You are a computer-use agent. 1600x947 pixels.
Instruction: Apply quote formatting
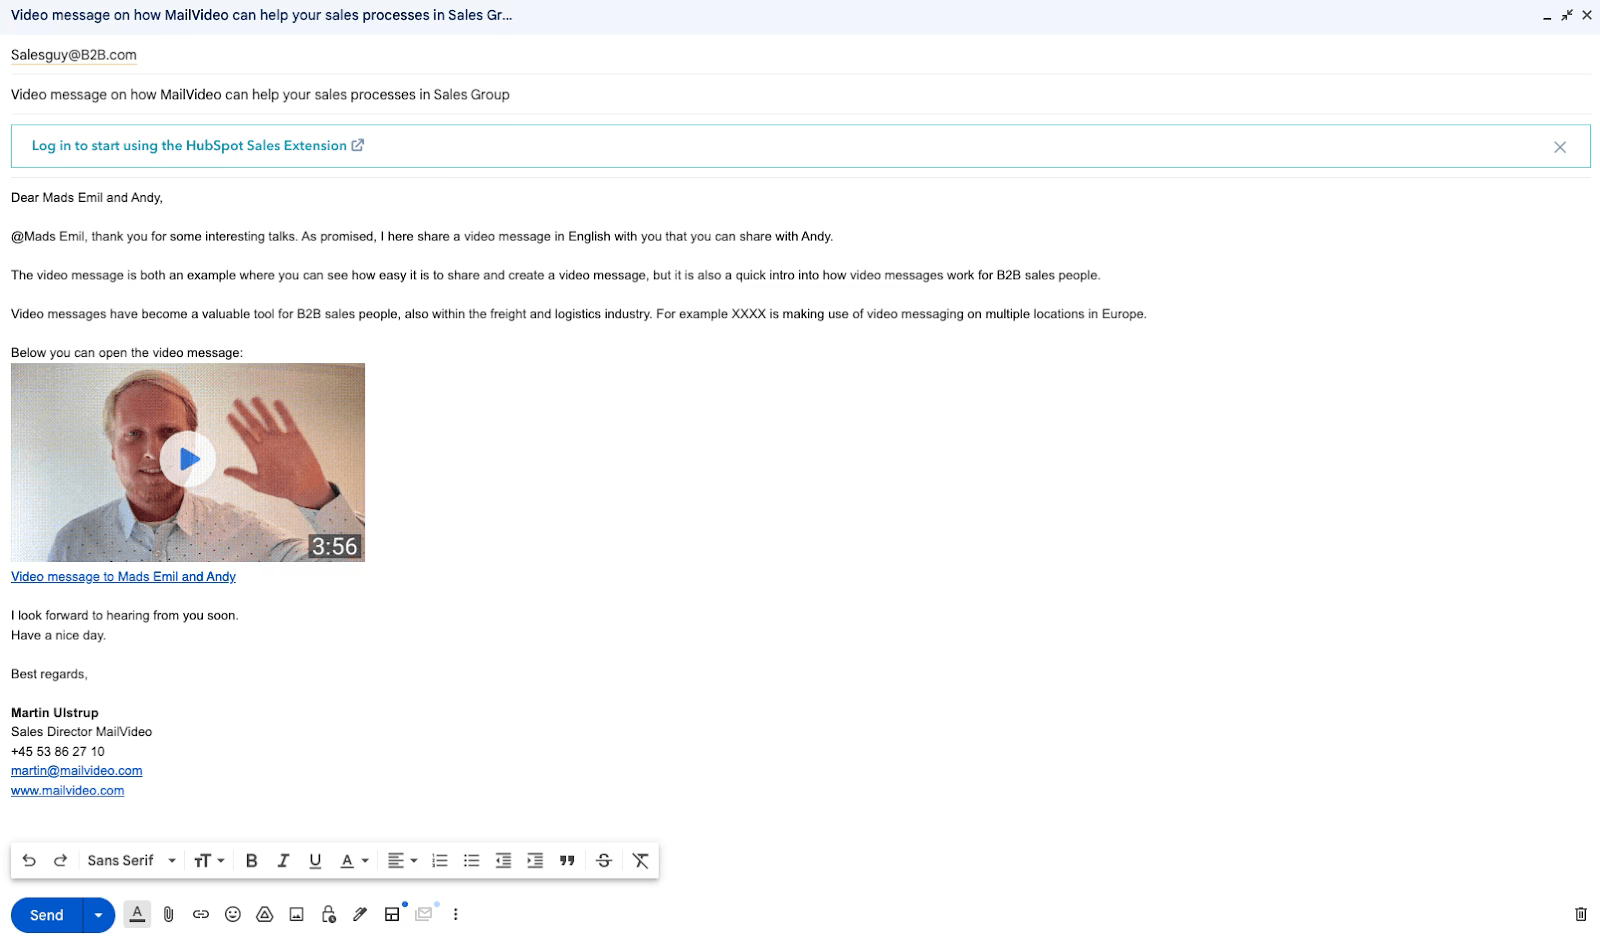(x=567, y=860)
